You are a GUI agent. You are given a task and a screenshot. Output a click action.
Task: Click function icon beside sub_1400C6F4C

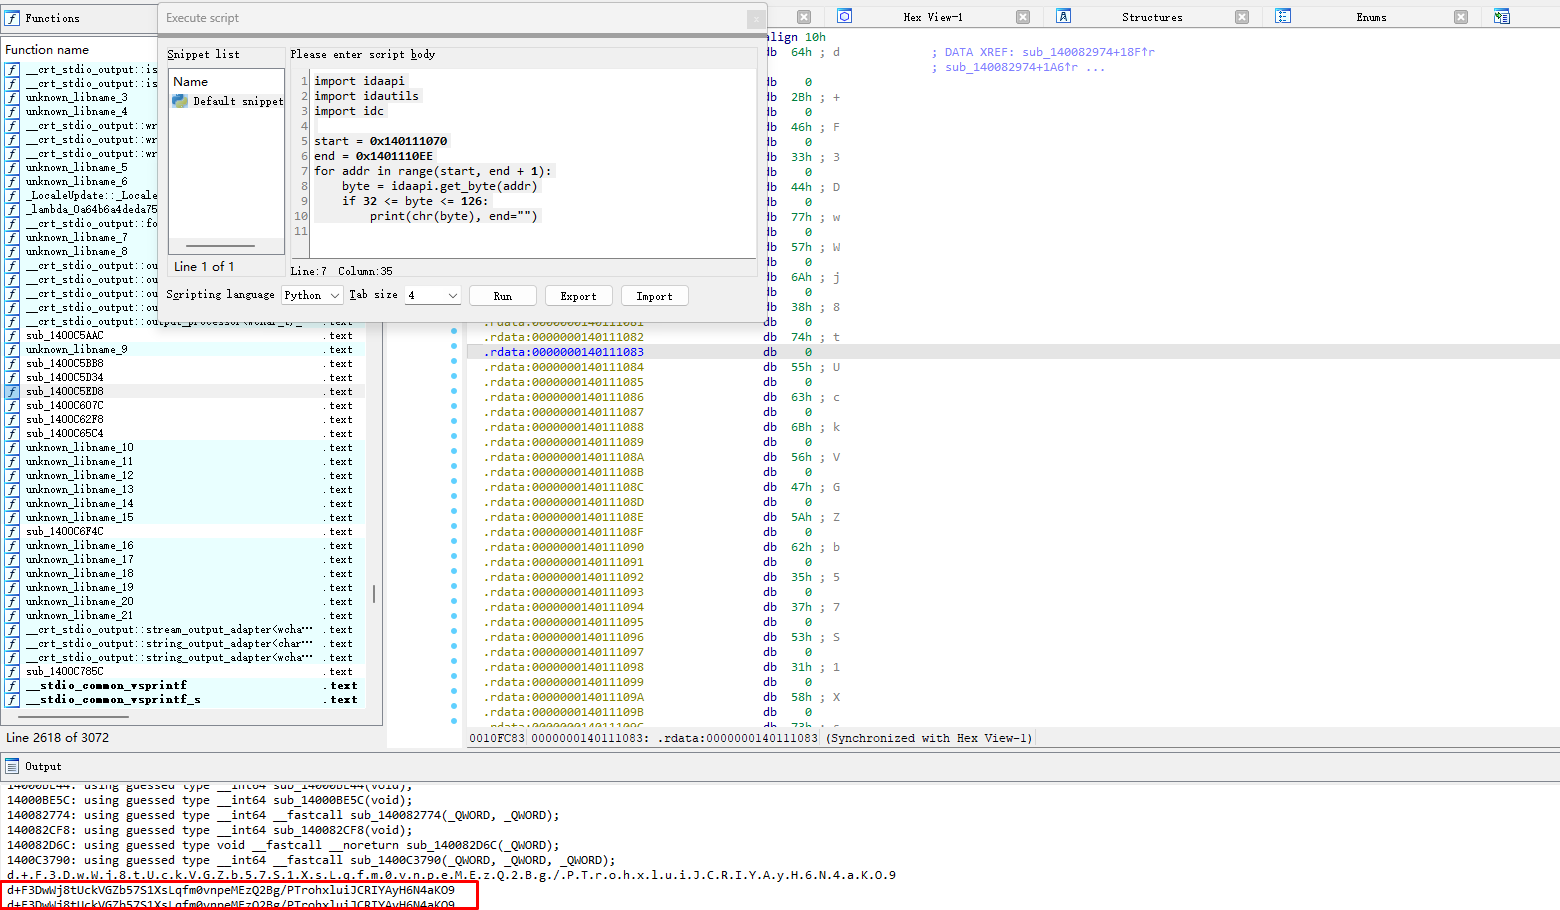click(12, 532)
